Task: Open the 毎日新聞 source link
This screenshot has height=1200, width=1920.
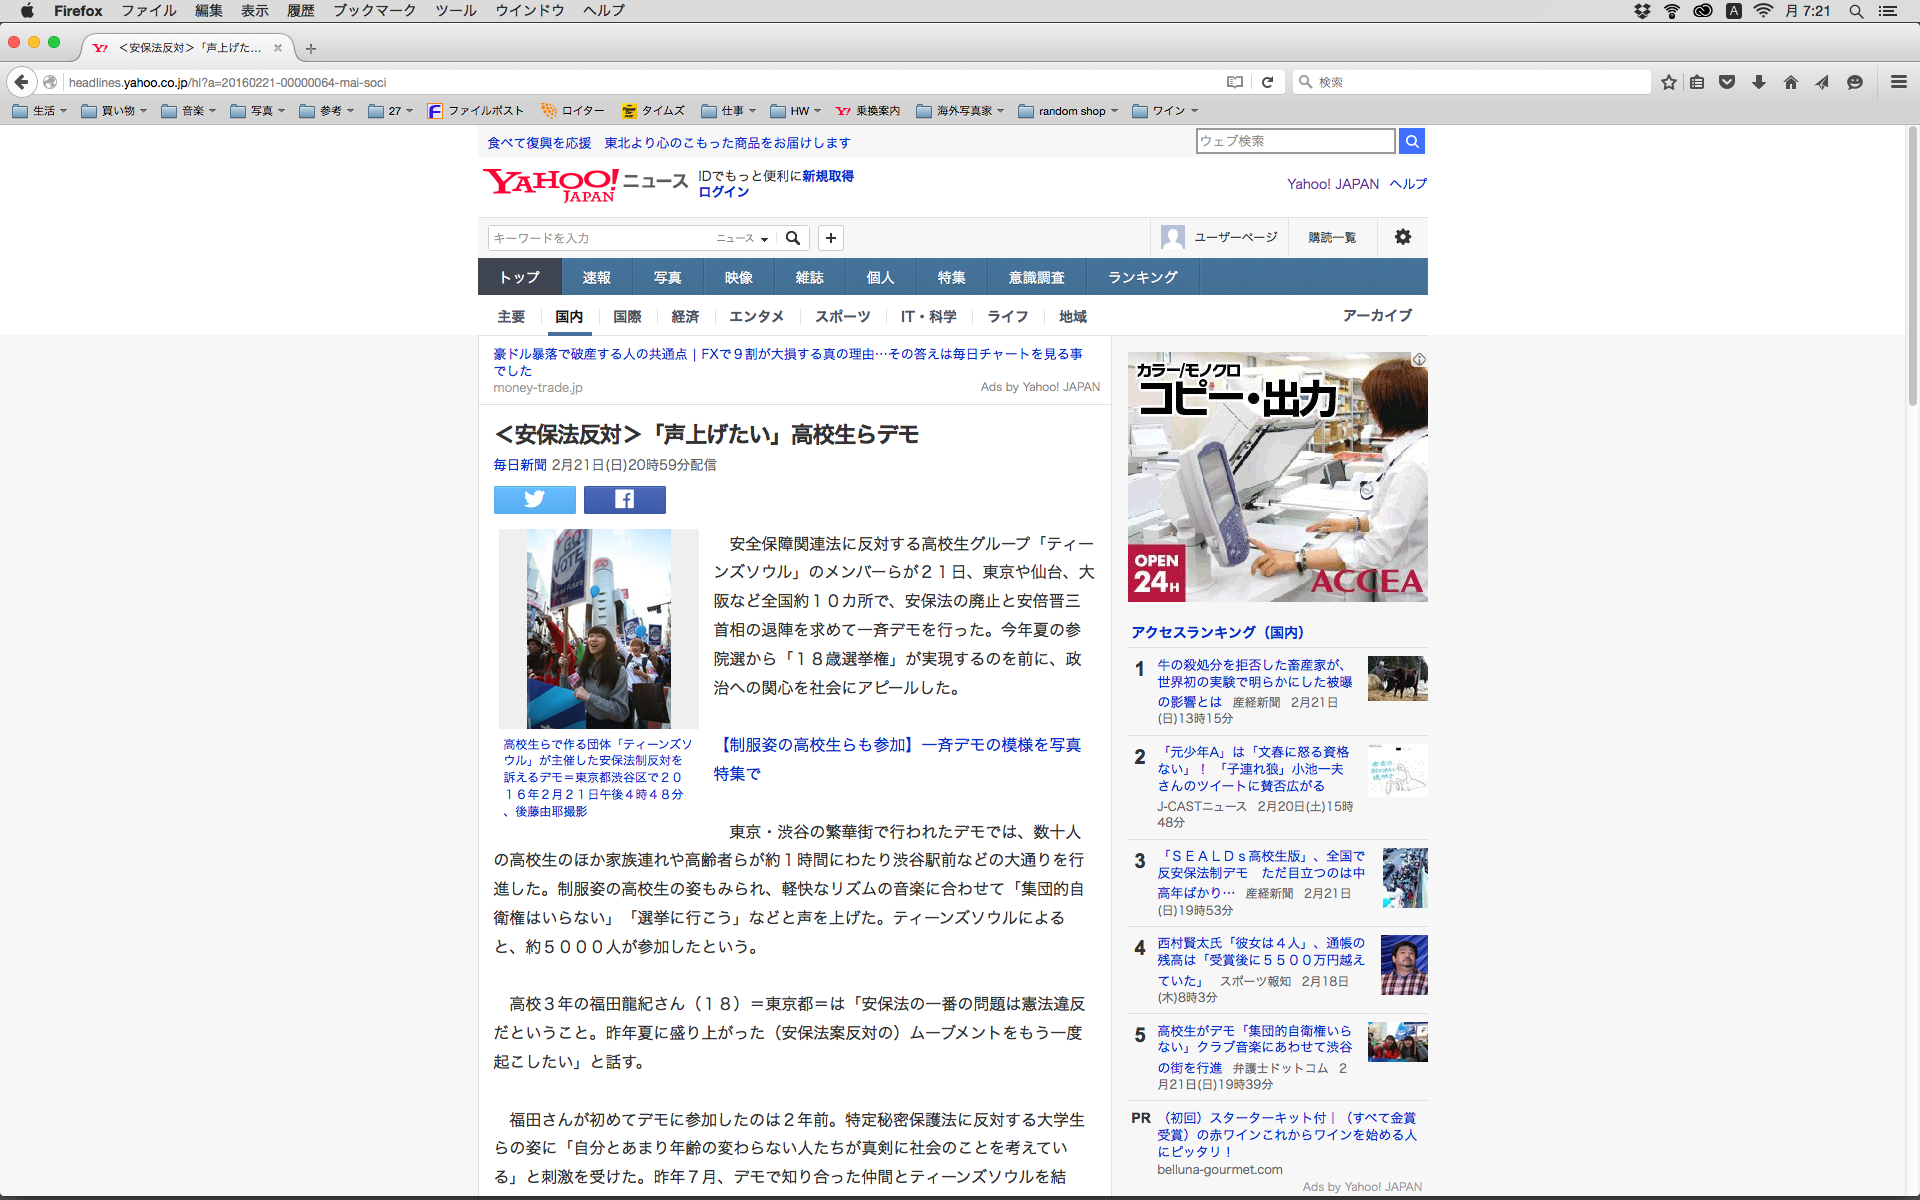Action: (x=519, y=465)
